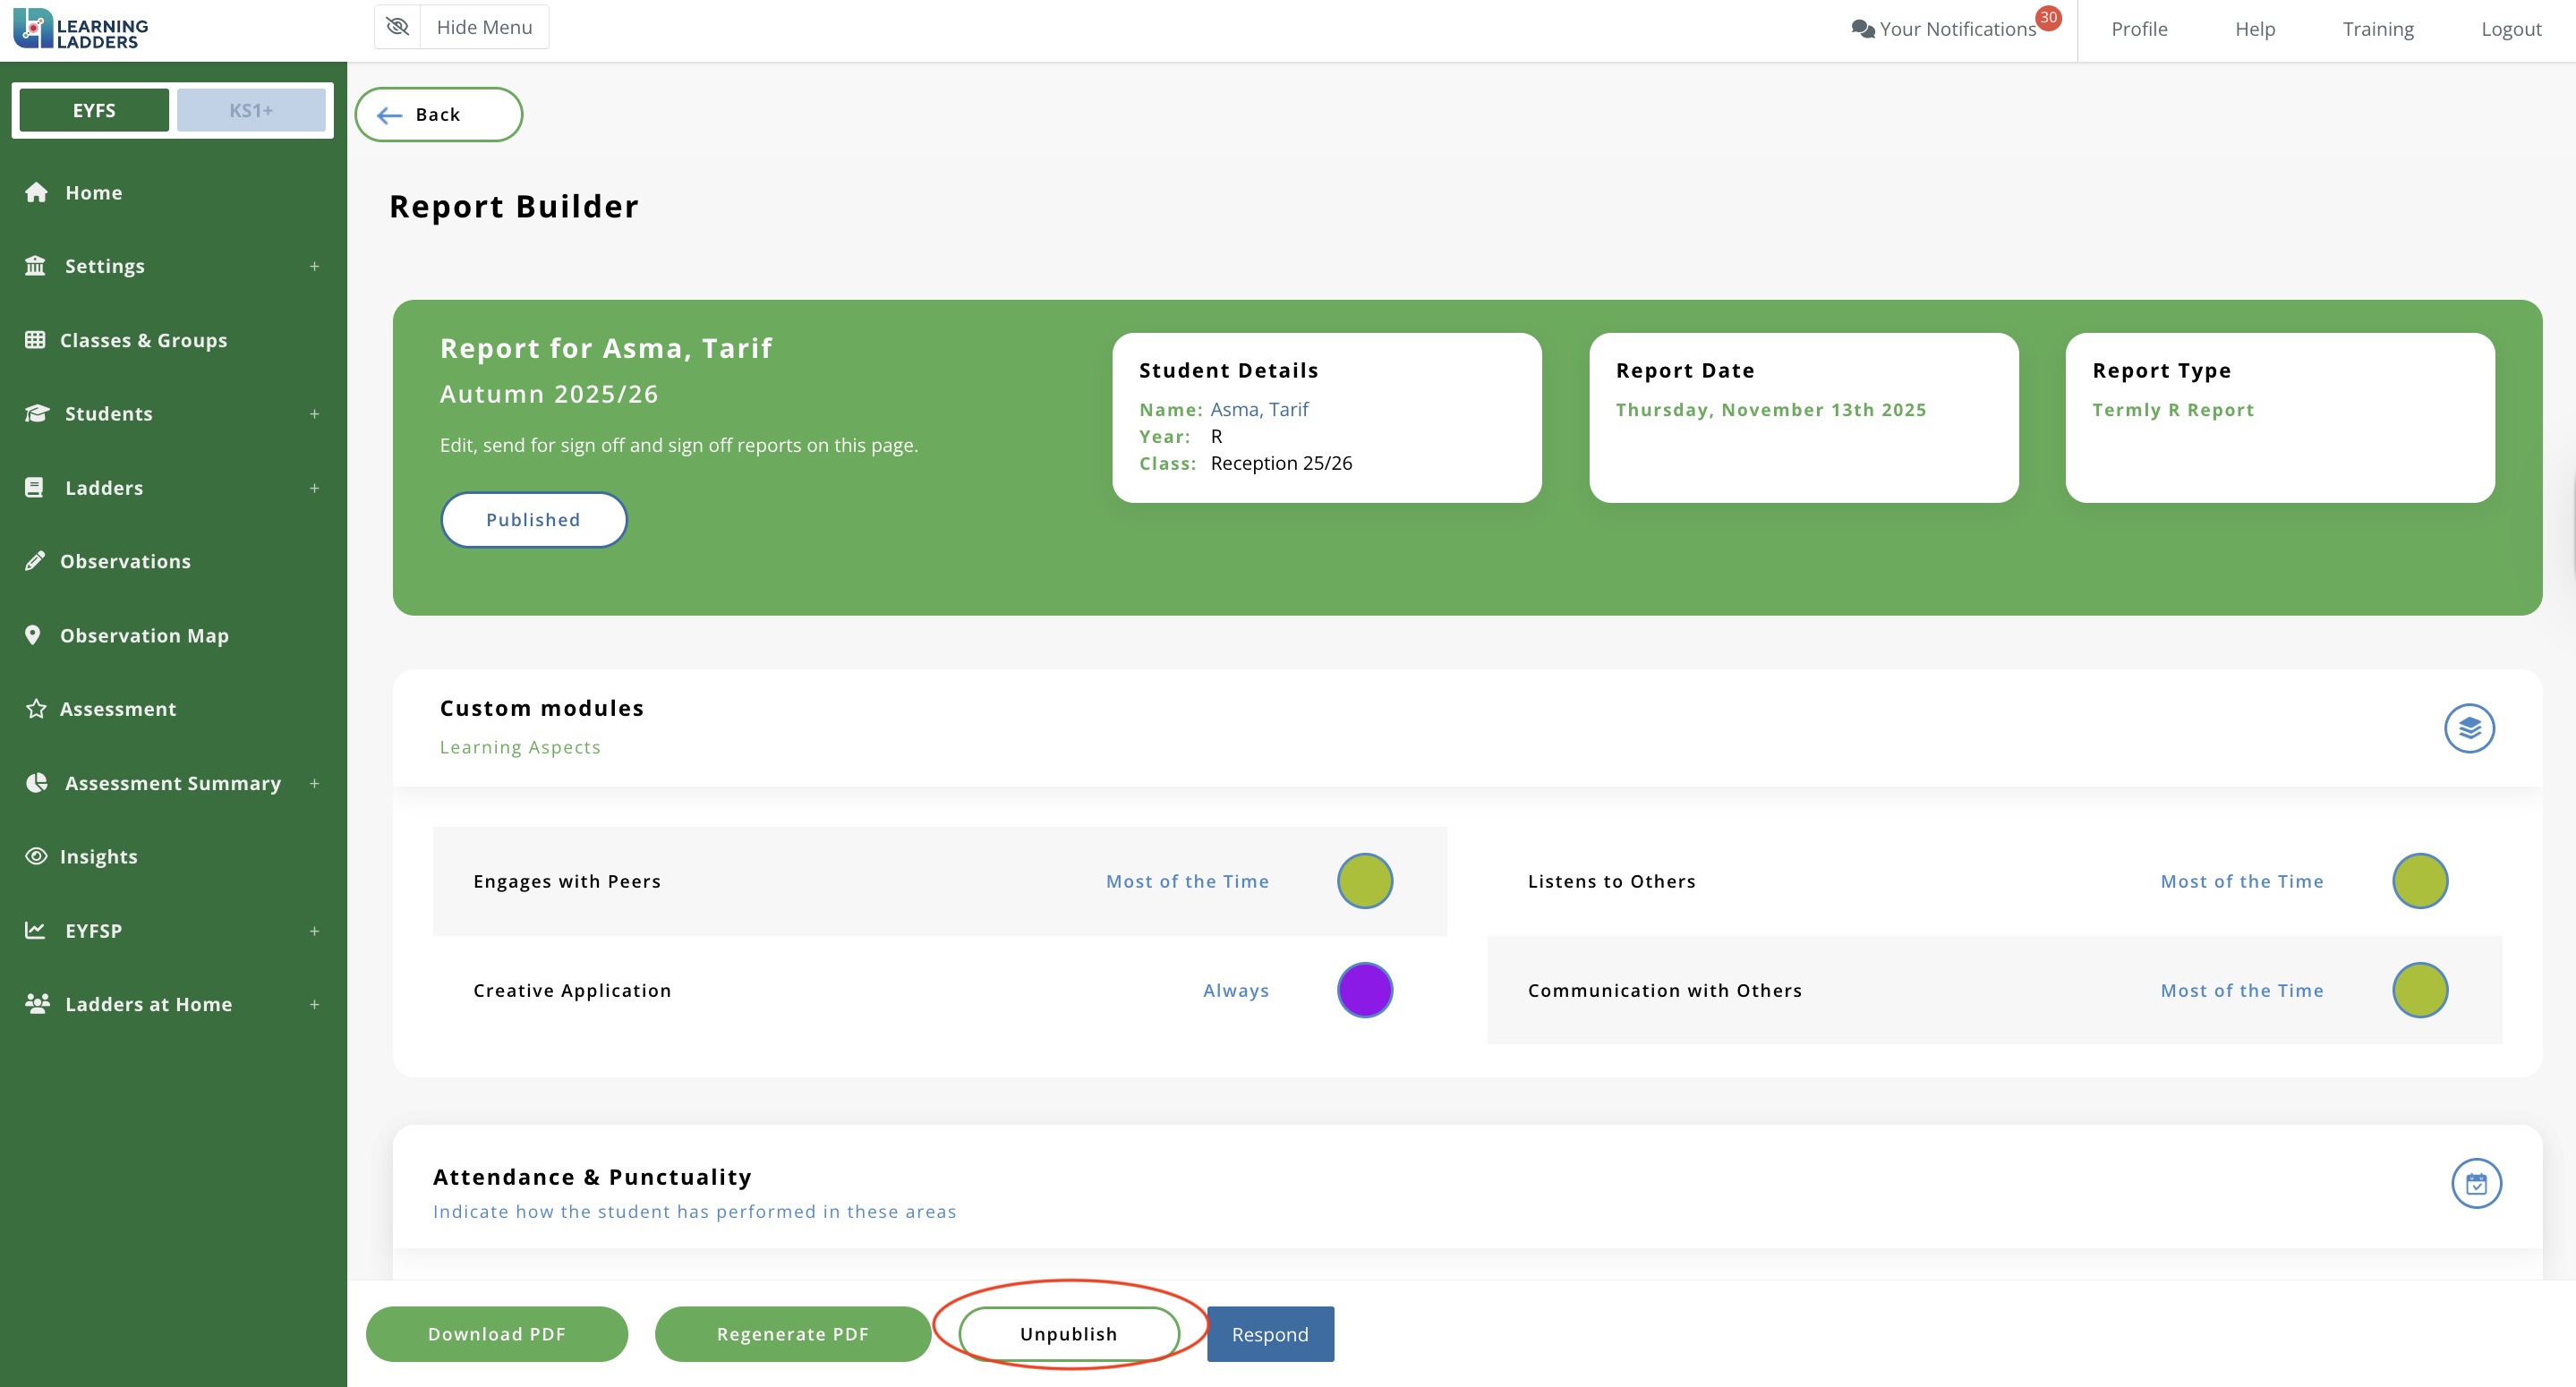Image resolution: width=2576 pixels, height=1387 pixels.
Task: Click the Home house icon in sidebar
Action: coord(36,192)
